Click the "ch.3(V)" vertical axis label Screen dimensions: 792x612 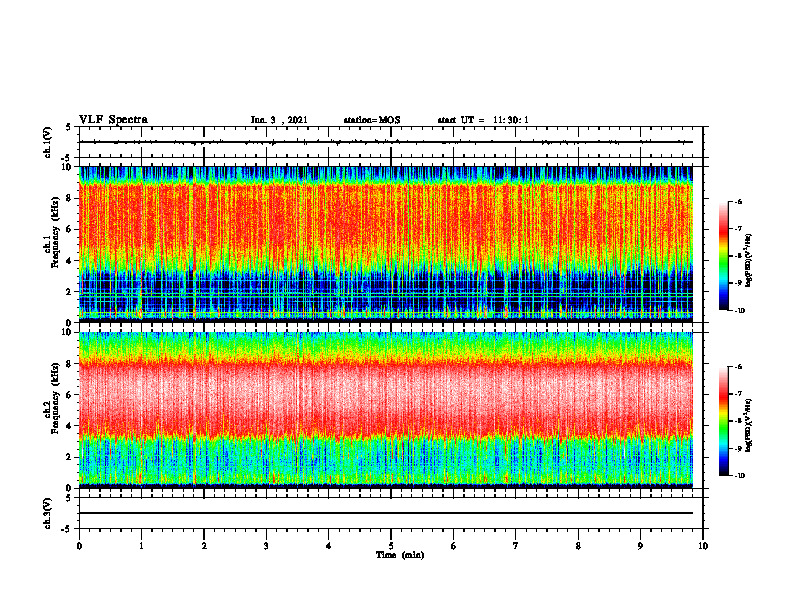48,513
